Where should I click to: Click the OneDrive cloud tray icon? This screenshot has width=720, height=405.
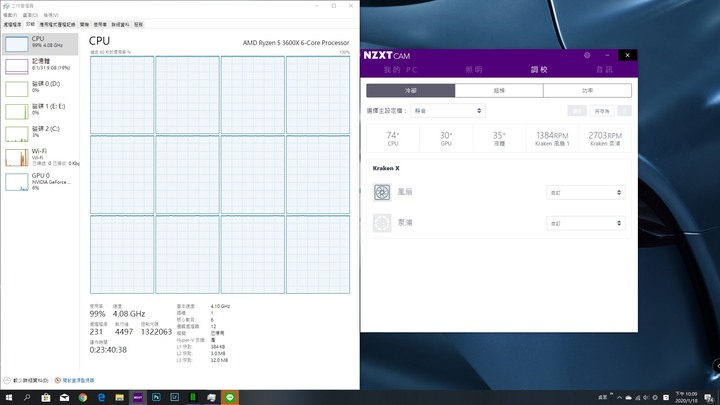tap(628, 398)
